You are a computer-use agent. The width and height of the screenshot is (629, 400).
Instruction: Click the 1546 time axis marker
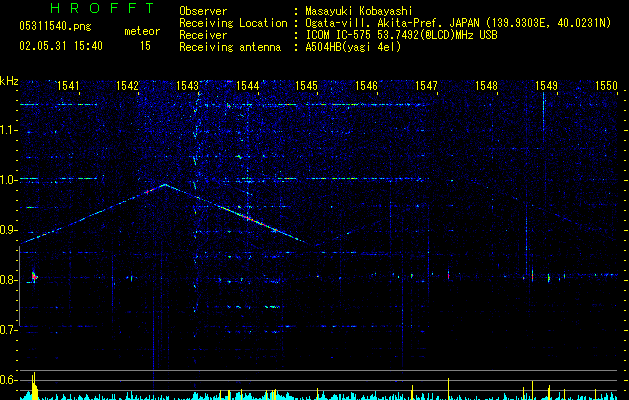click(x=366, y=86)
